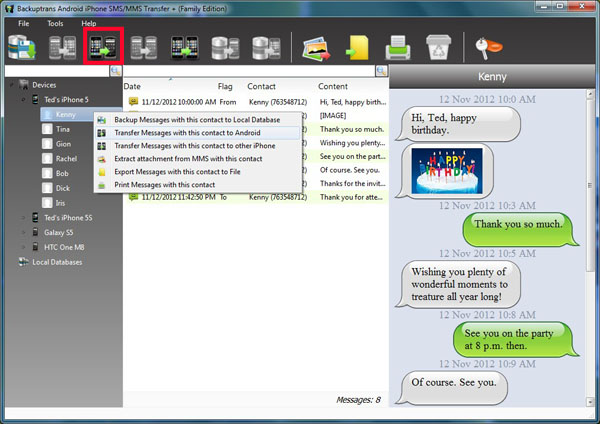Viewport: 600px width, 424px height.
Task: Click the greyed phone-transfer icon right of the red-boxed icon
Action: pyautogui.click(x=143, y=47)
